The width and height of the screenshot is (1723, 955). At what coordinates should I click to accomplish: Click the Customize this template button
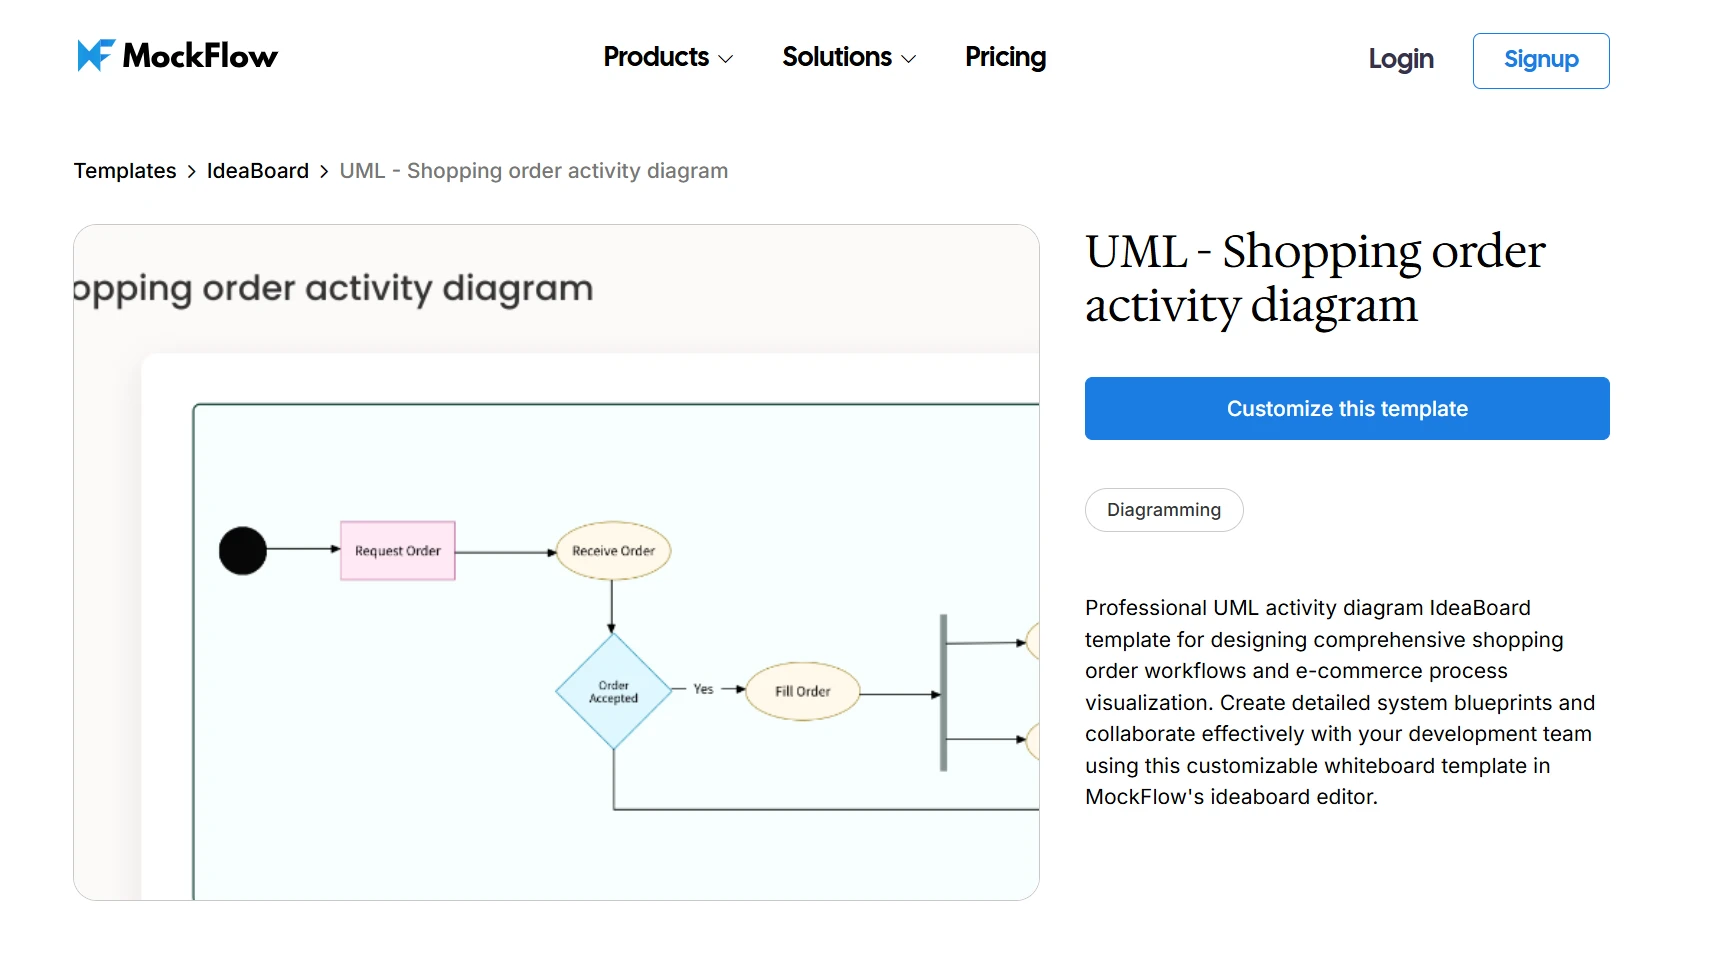(1346, 408)
